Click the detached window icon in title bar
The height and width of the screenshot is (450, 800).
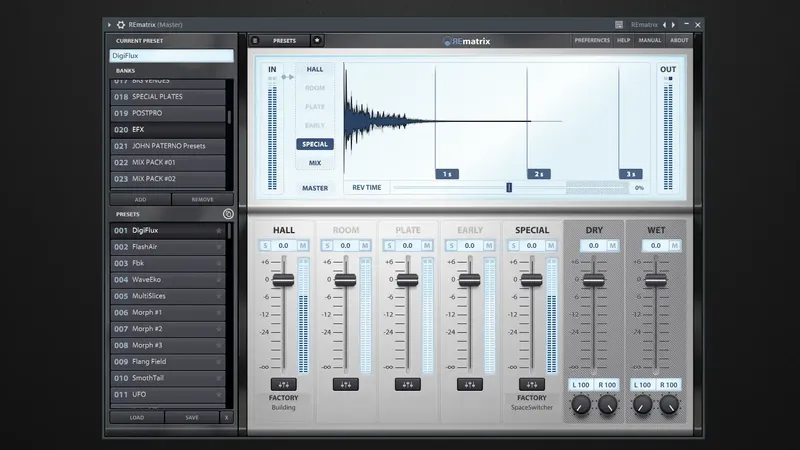click(619, 24)
